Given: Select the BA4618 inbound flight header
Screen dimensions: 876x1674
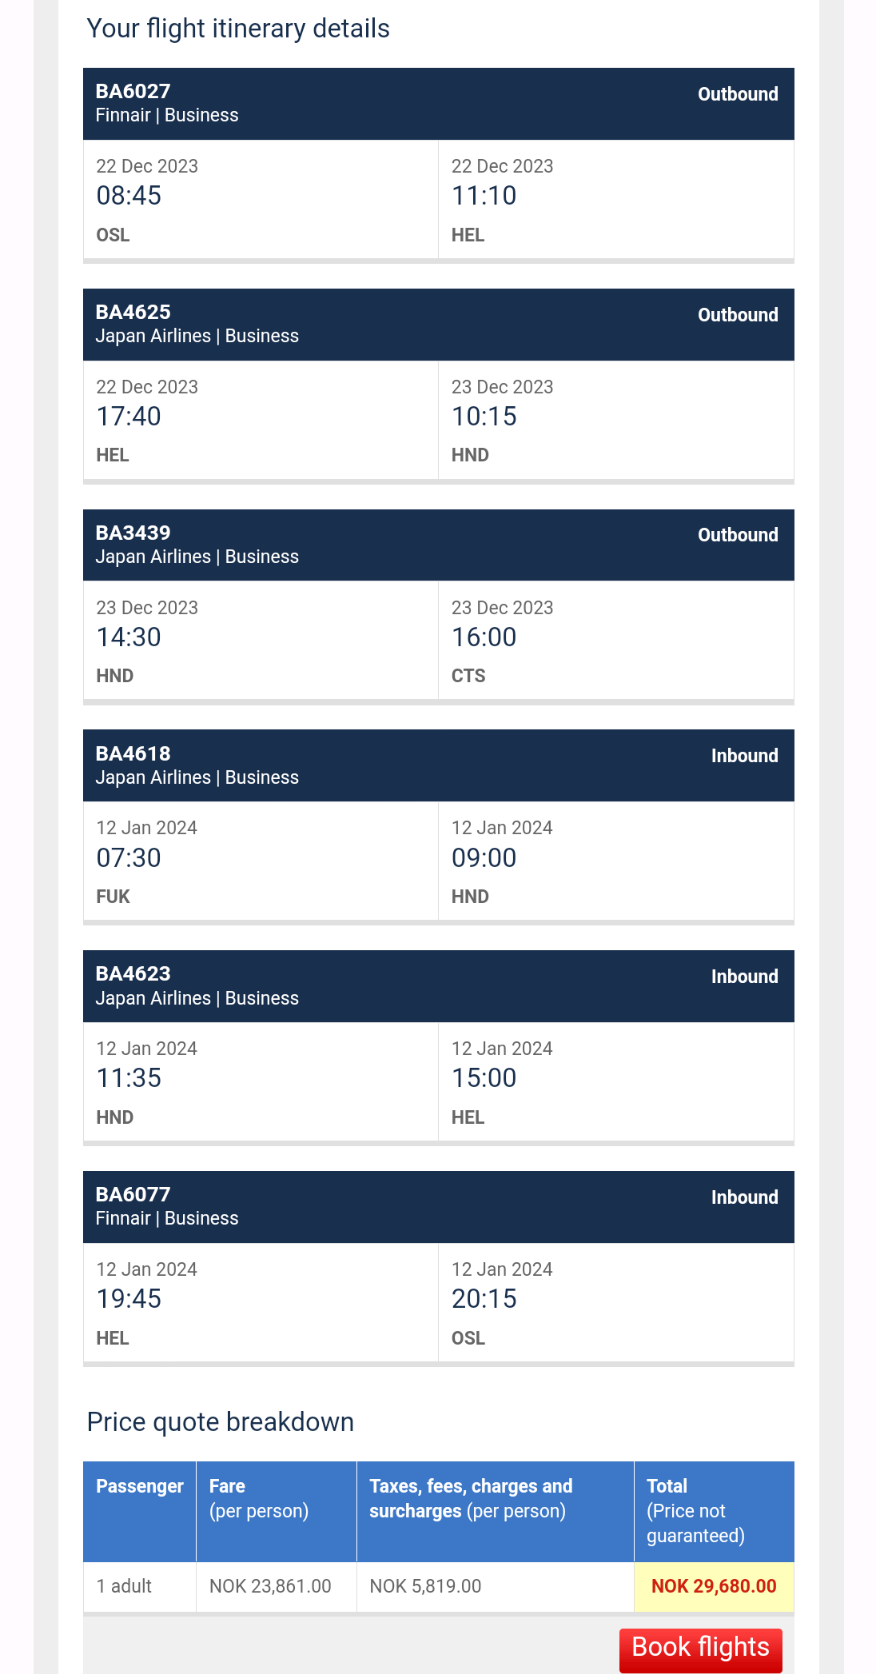Looking at the screenshot, I should [x=438, y=766].
